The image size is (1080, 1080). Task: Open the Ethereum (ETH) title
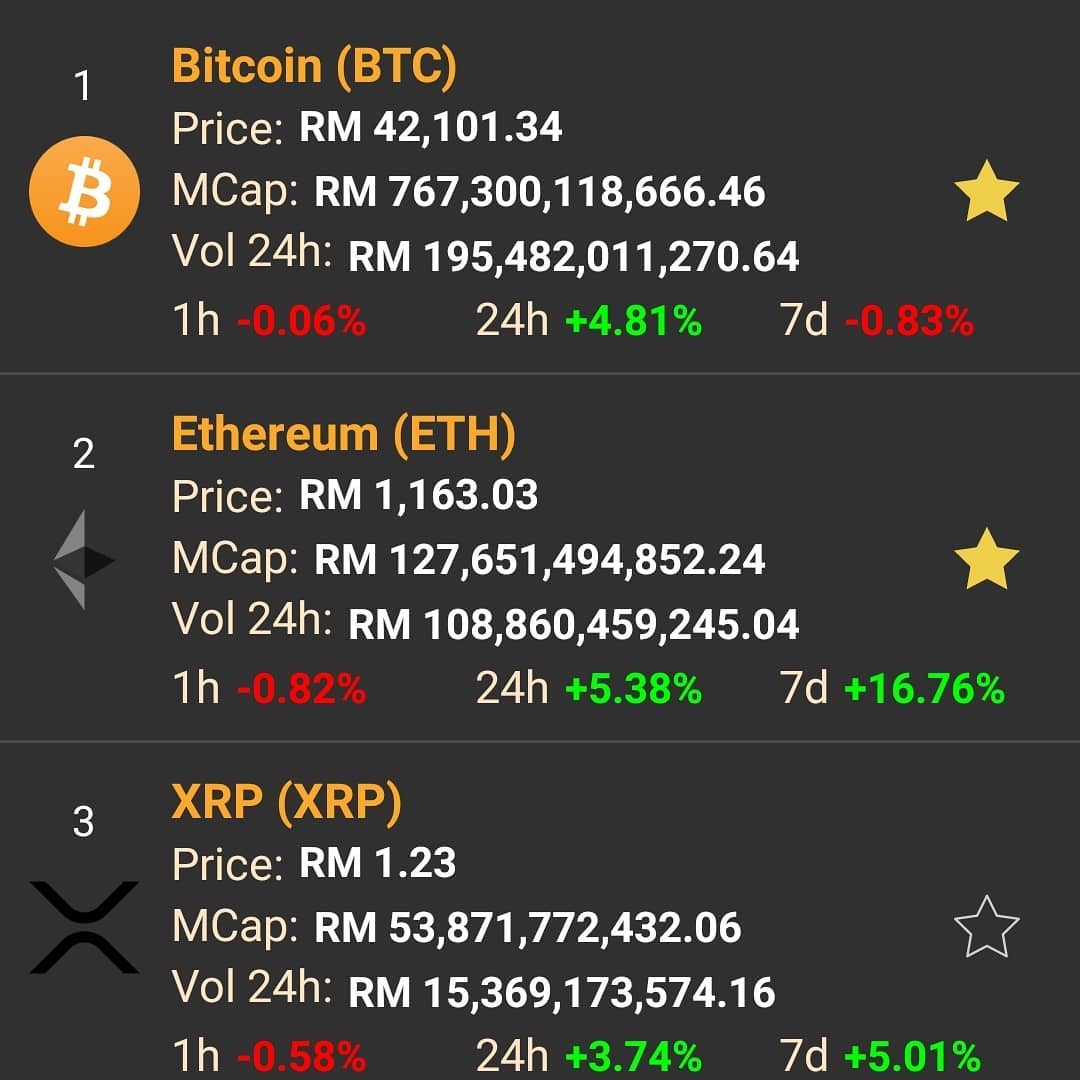point(343,434)
